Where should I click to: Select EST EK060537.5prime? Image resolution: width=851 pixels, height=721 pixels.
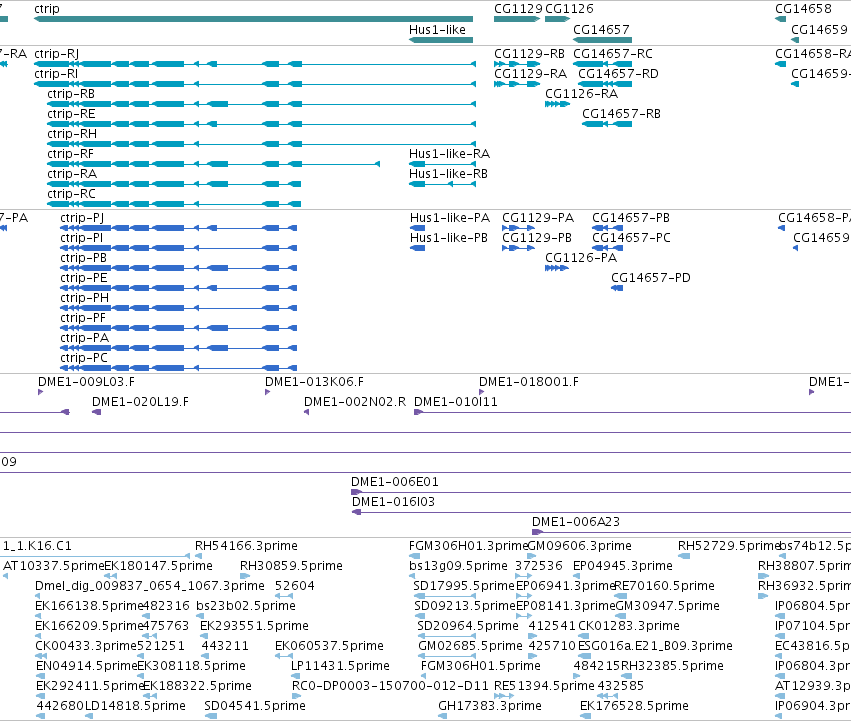click(x=284, y=656)
